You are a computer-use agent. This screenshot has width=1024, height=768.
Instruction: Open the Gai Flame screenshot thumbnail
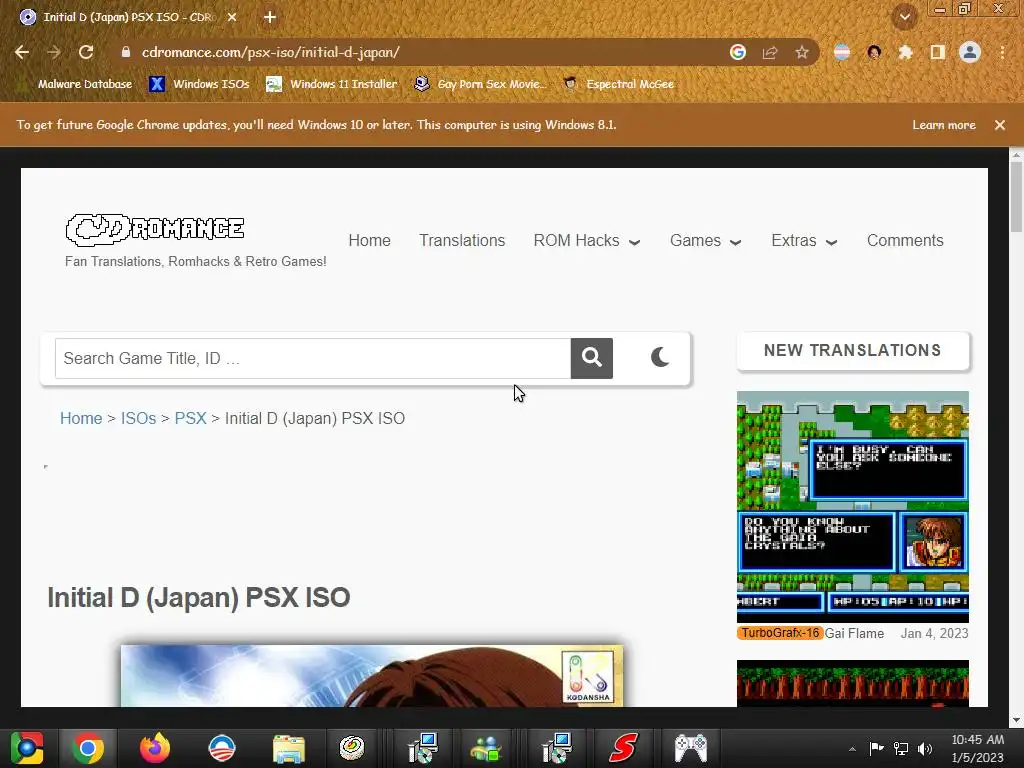(x=853, y=507)
